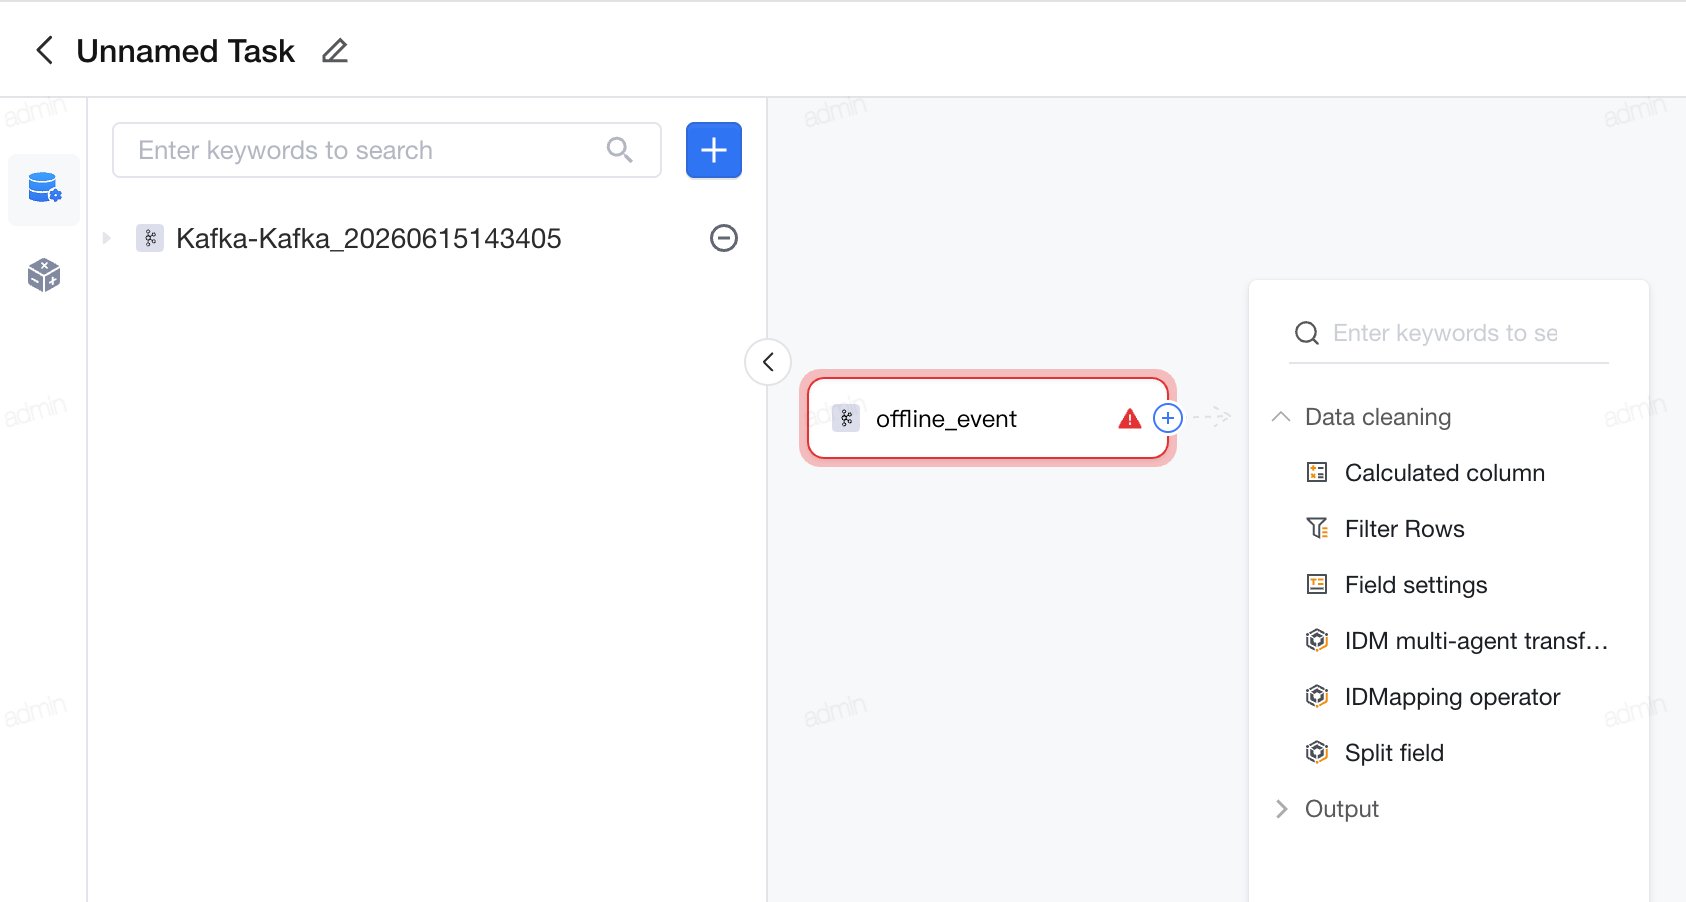Pick the Split field operator
The height and width of the screenshot is (902, 1686).
coord(1375,753)
